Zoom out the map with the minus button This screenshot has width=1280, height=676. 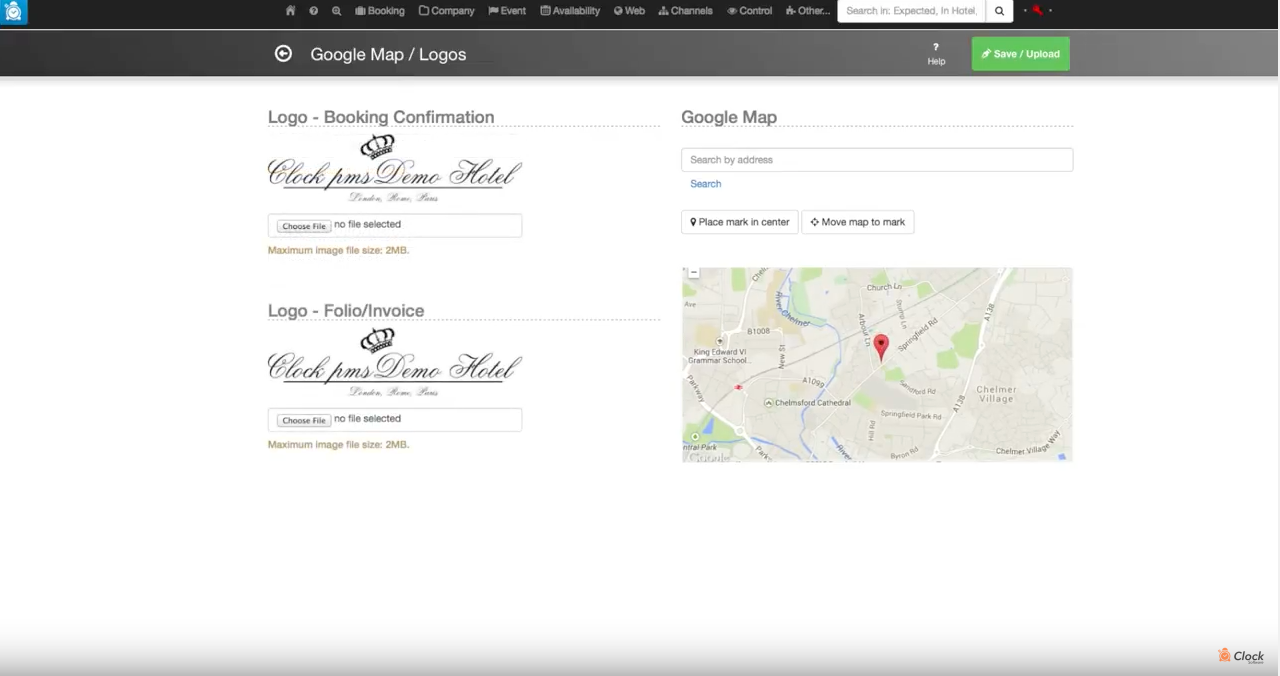693,272
